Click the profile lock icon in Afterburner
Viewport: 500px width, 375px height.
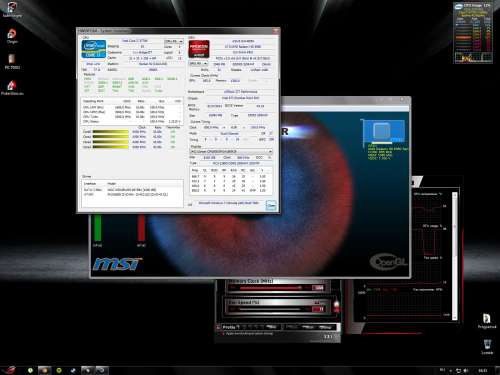(x=218, y=327)
